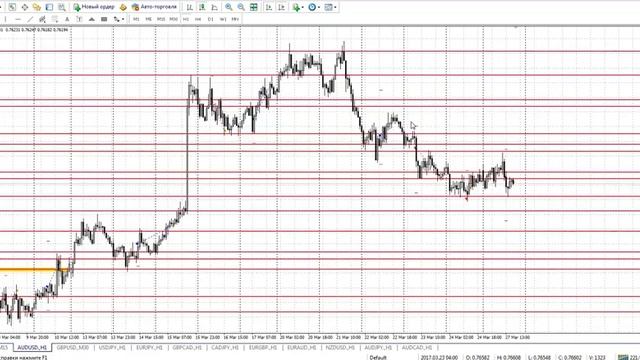Viewport: 640px width, 360px height.
Task: Click the Default profile in status bar
Action: [x=378, y=358]
